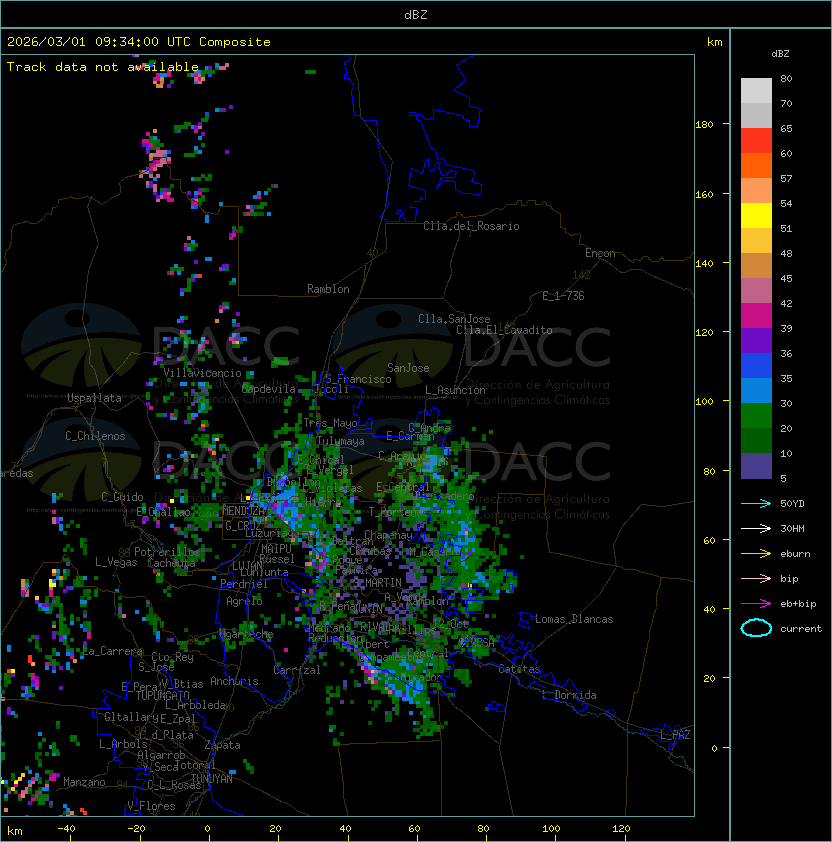
Task: Click the 'SanJose' map label
Action: 408,368
